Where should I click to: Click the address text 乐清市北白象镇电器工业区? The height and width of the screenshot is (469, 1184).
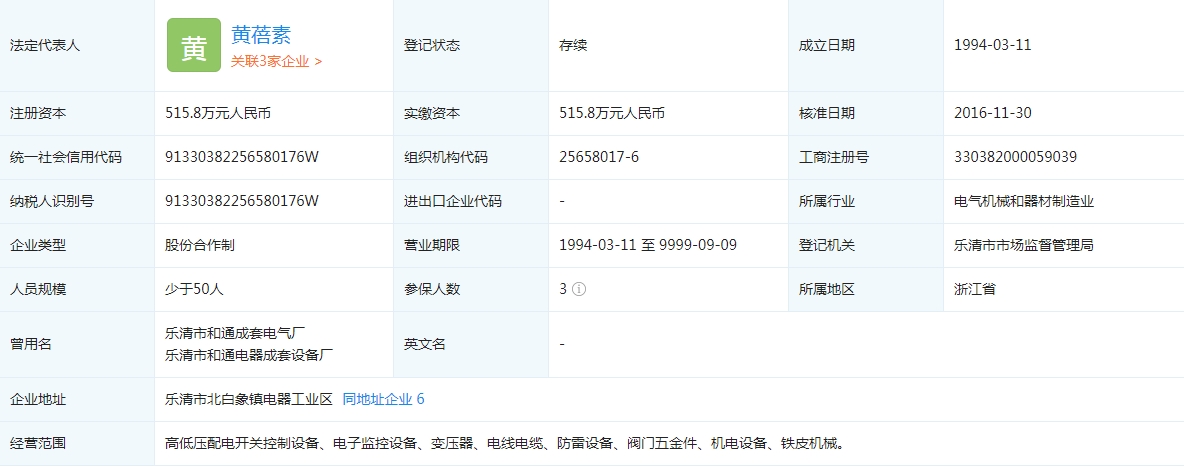pyautogui.click(x=248, y=399)
